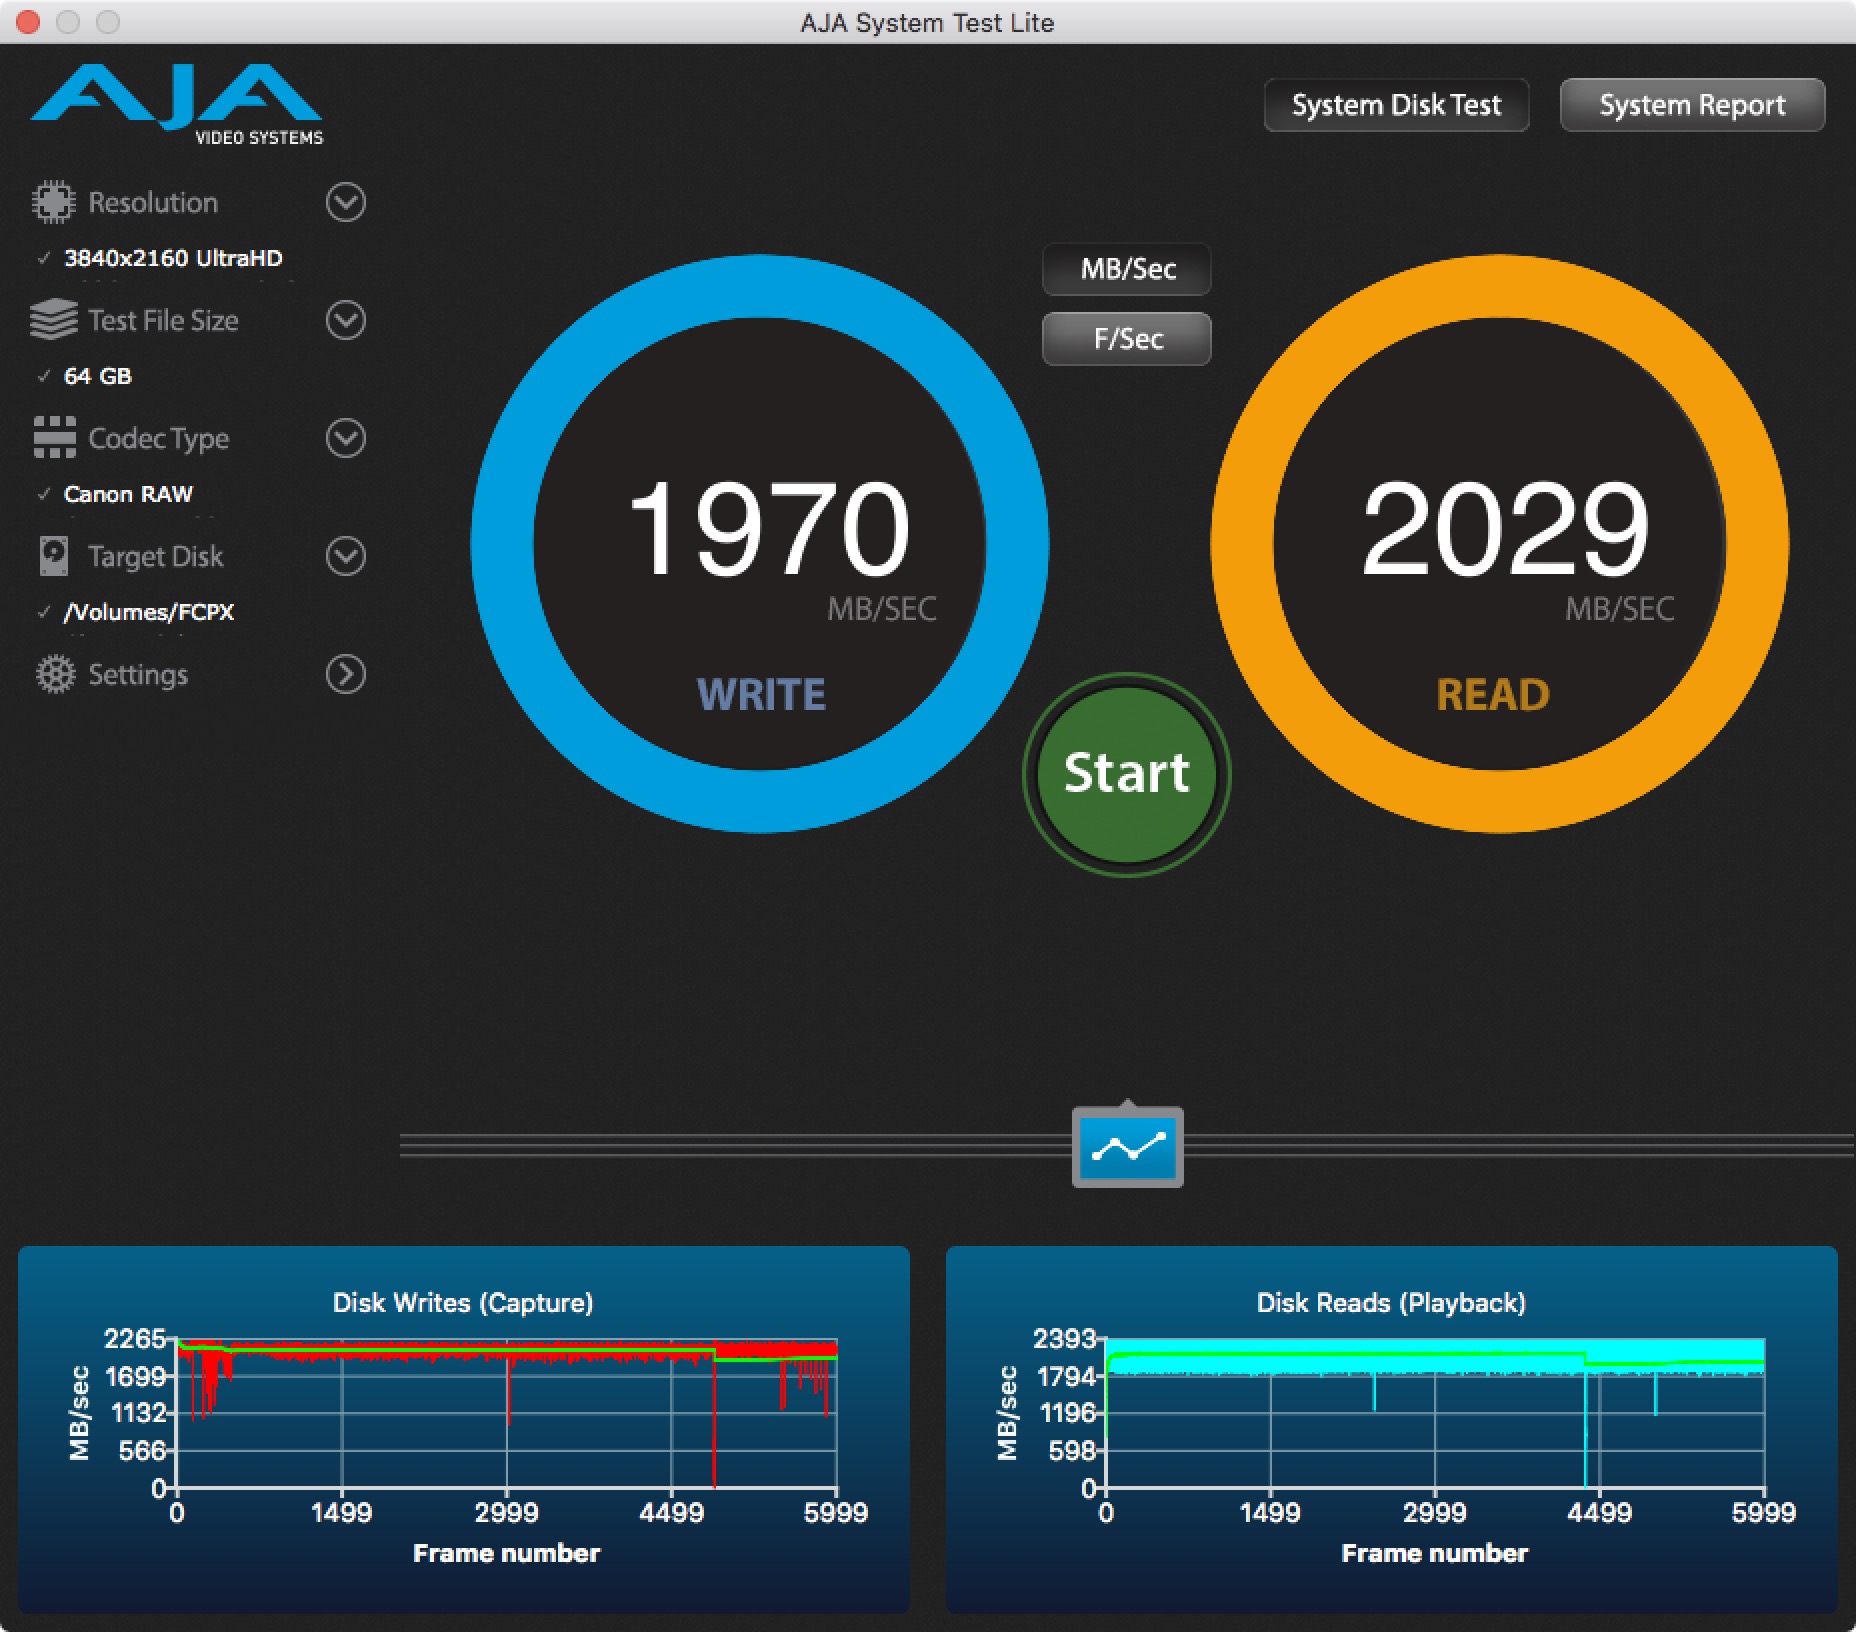Viewport: 1856px width, 1632px height.
Task: Select the Canon RAW codec option
Action: 127,494
